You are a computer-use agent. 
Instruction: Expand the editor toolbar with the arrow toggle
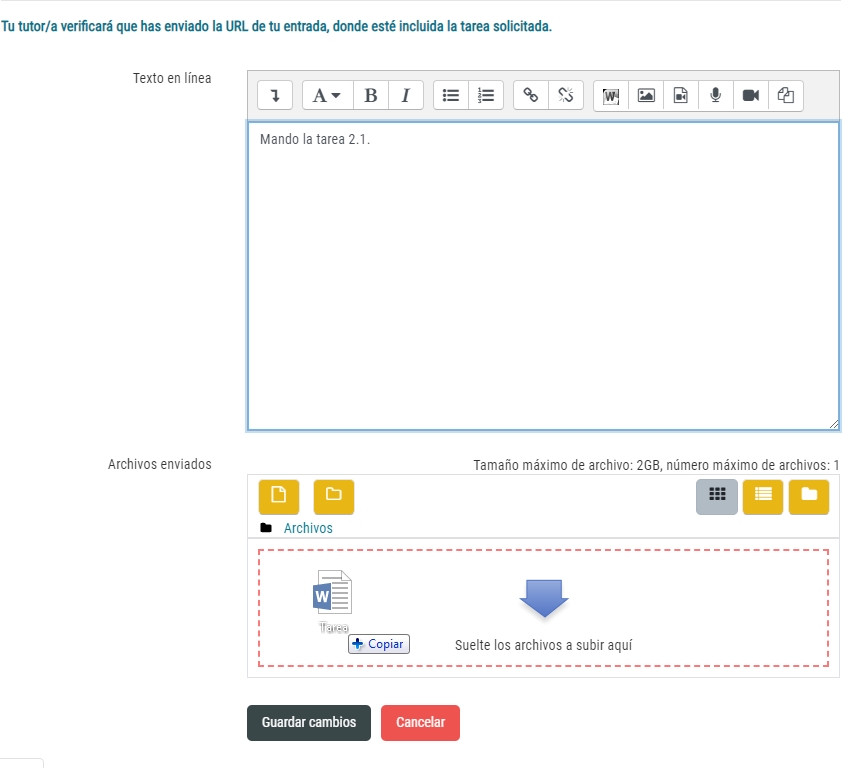coord(275,95)
